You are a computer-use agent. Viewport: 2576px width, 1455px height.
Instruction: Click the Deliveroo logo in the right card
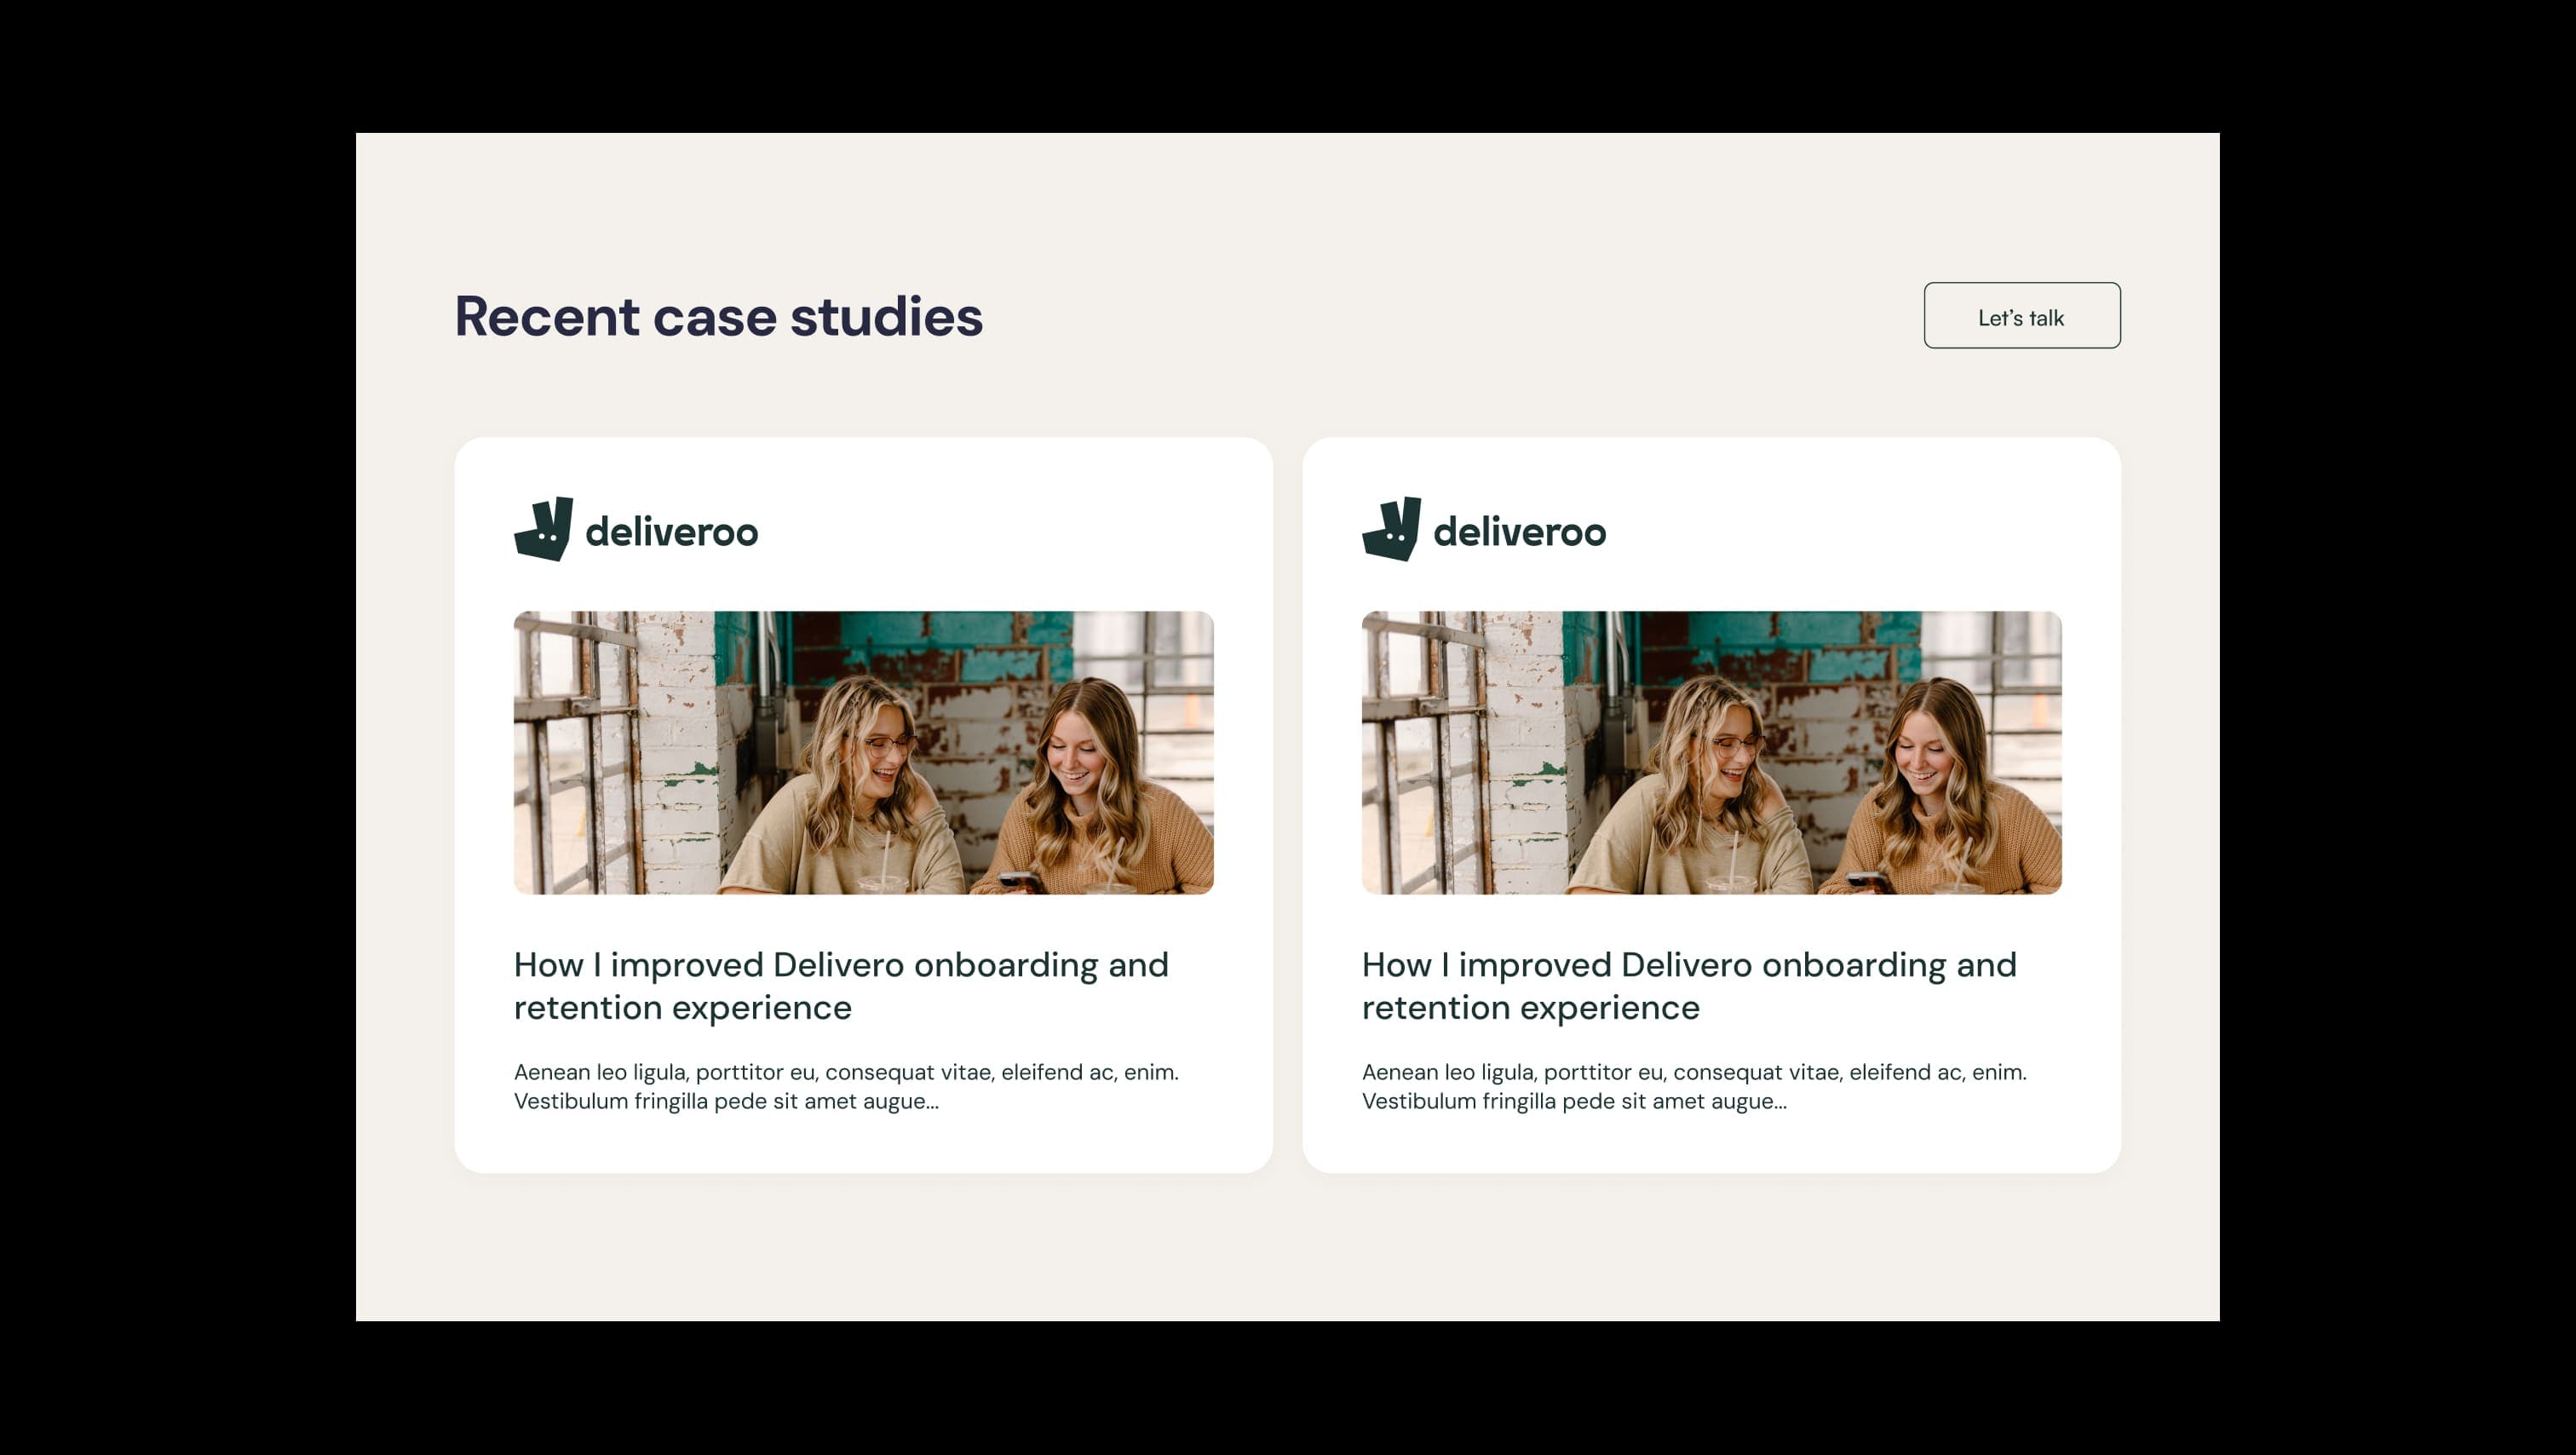[1484, 529]
